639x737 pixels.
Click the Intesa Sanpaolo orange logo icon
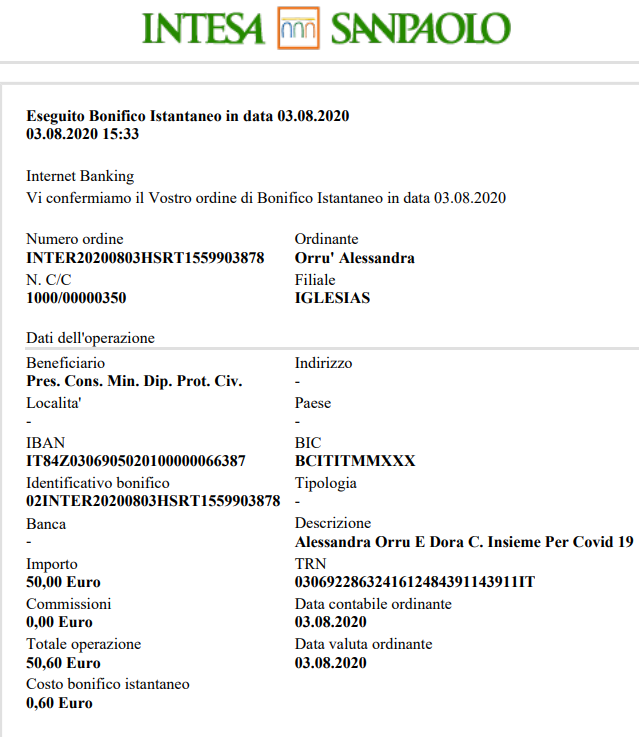(x=298, y=28)
